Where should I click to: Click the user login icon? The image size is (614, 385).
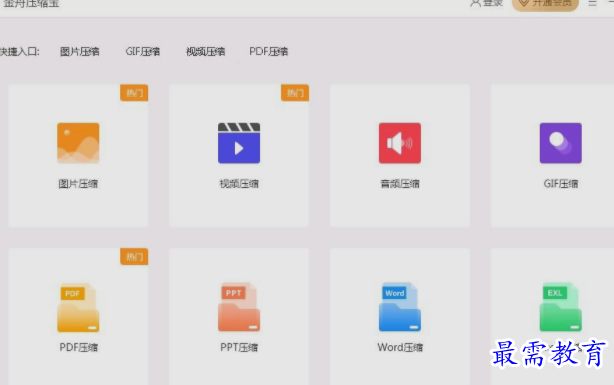point(475,4)
